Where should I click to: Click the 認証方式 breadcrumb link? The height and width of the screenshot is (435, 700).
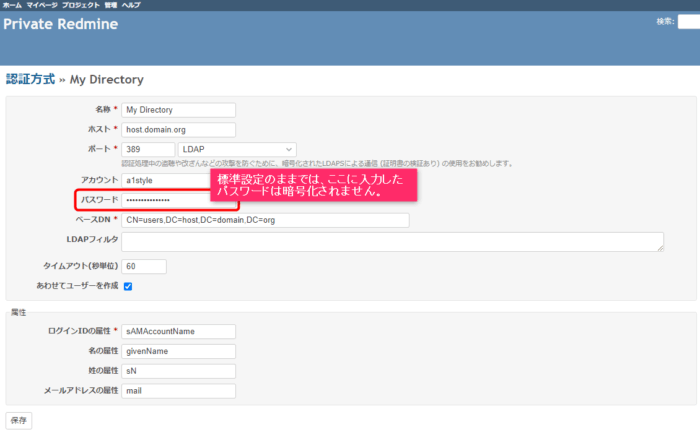[30, 79]
